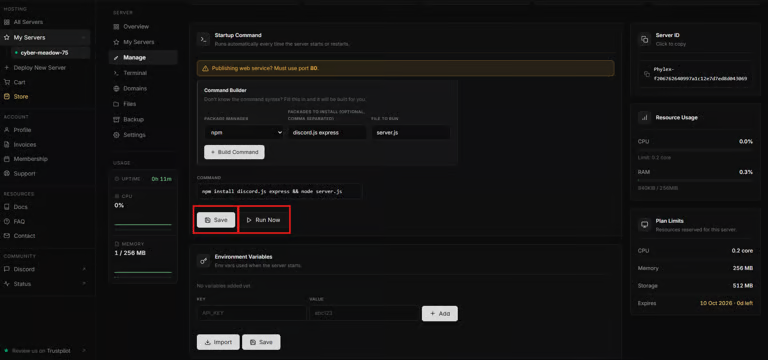Open My Servers in server menu

139,42
